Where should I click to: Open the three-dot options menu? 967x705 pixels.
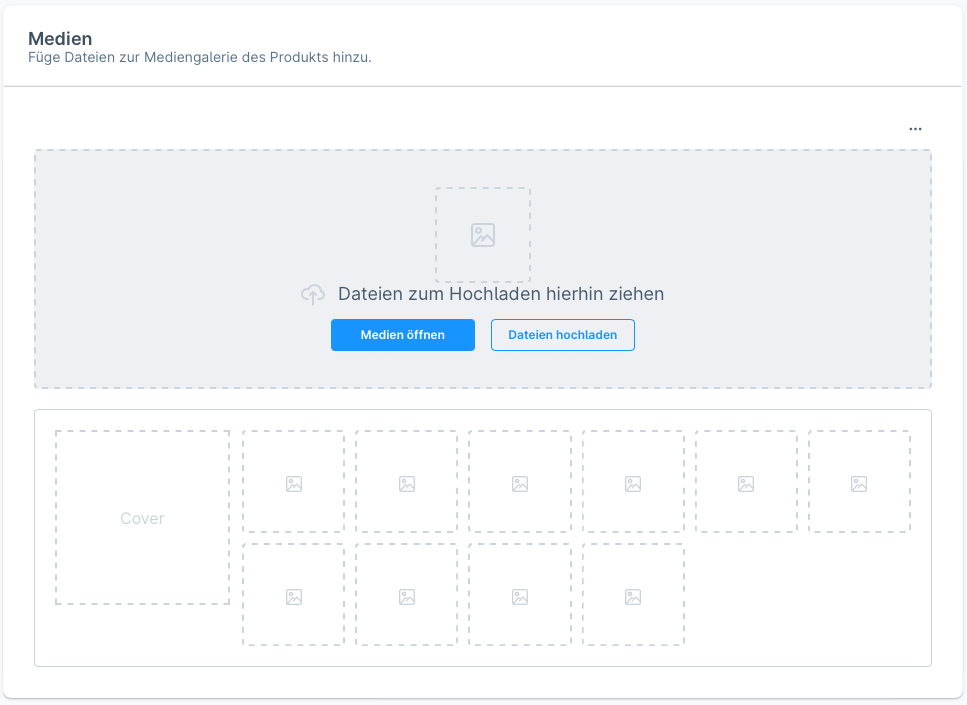pyautogui.click(x=915, y=129)
